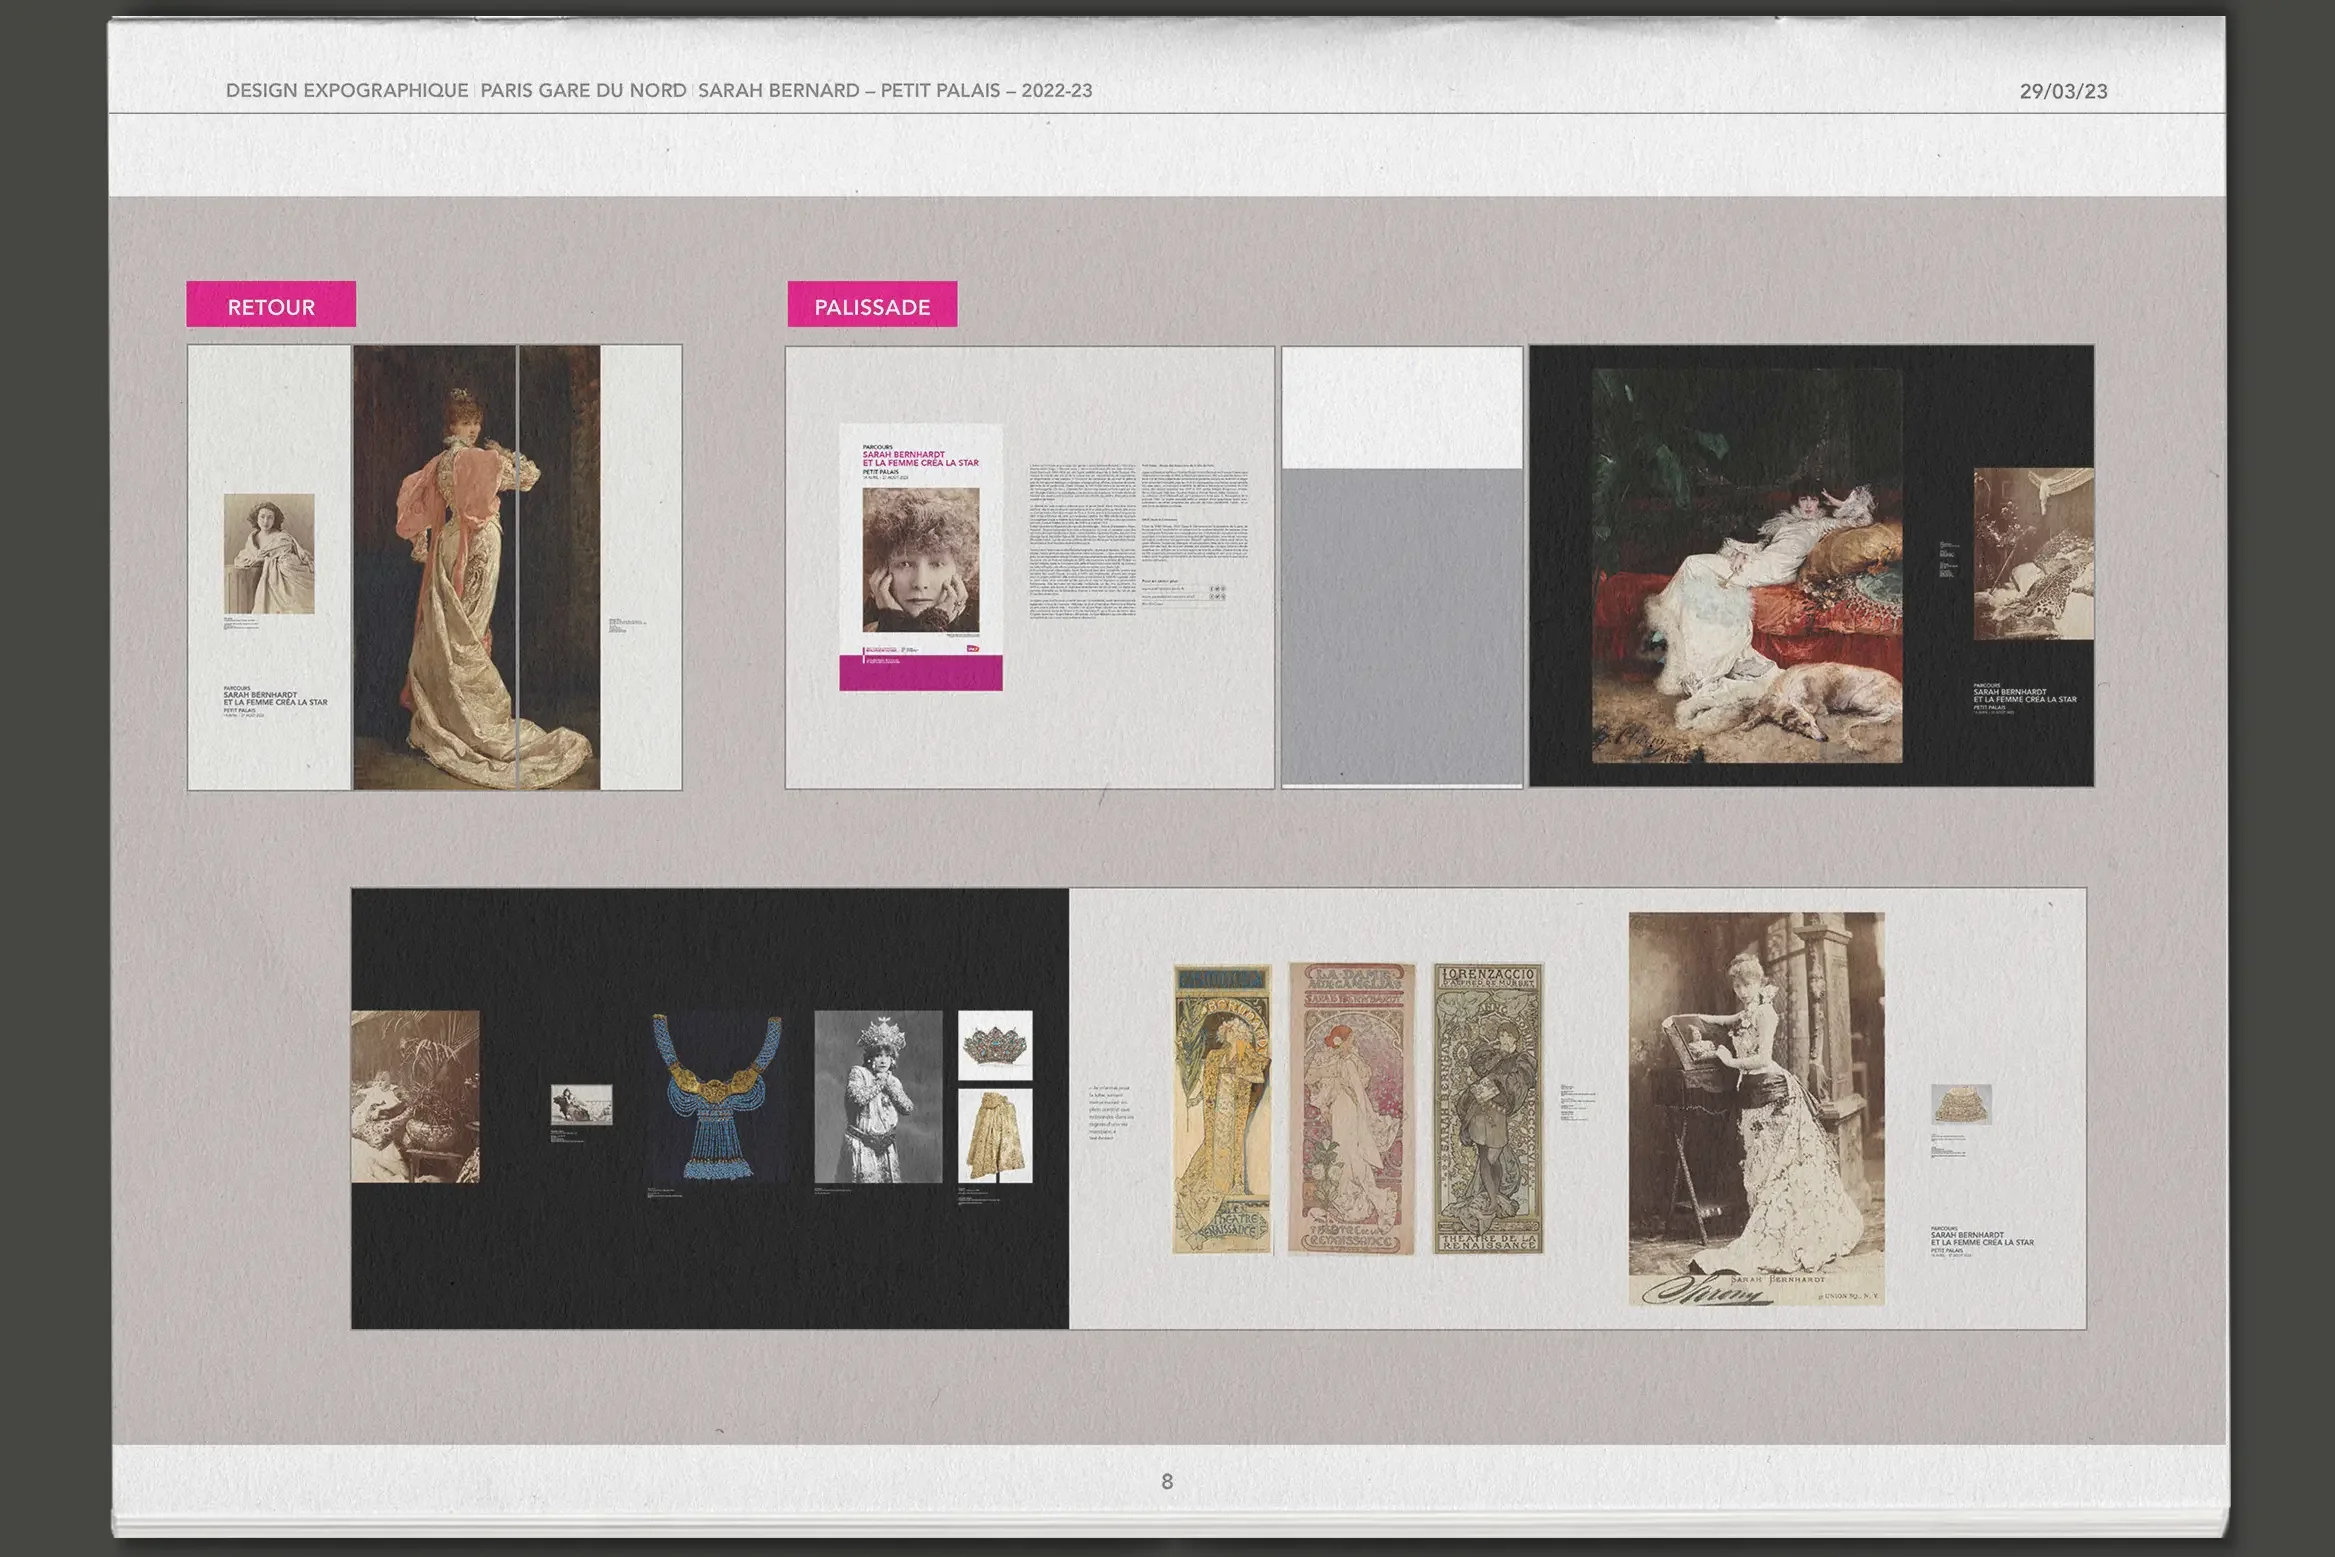Click the pink RETOUR label
Viewport: 2335px width, 1557px height.
coord(271,304)
